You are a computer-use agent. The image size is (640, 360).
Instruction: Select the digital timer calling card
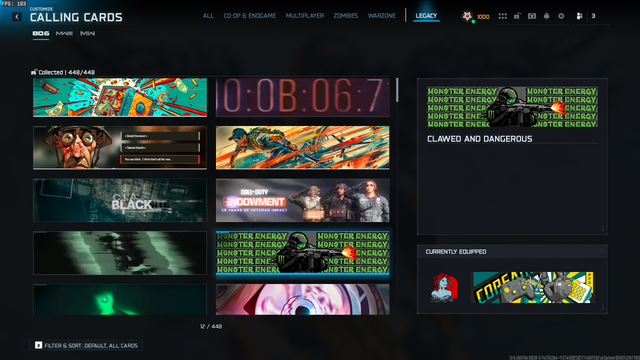coord(302,98)
